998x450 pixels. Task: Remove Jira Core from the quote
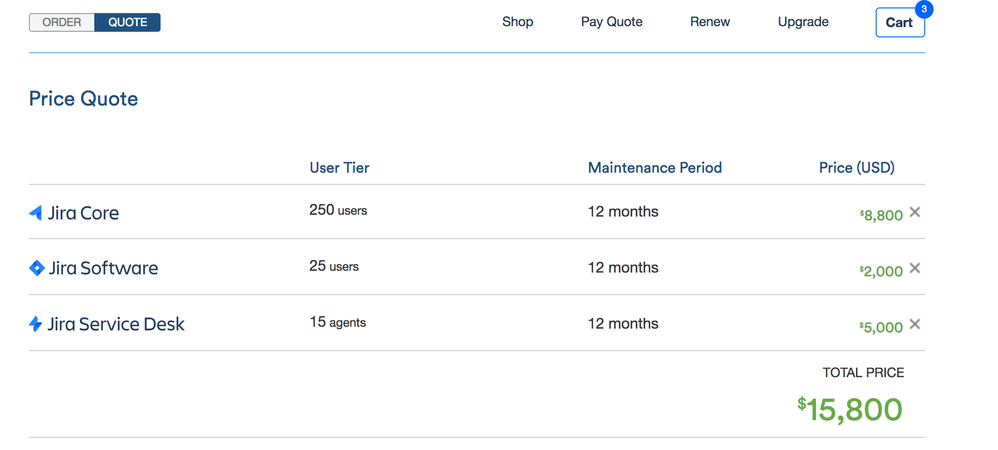(915, 212)
